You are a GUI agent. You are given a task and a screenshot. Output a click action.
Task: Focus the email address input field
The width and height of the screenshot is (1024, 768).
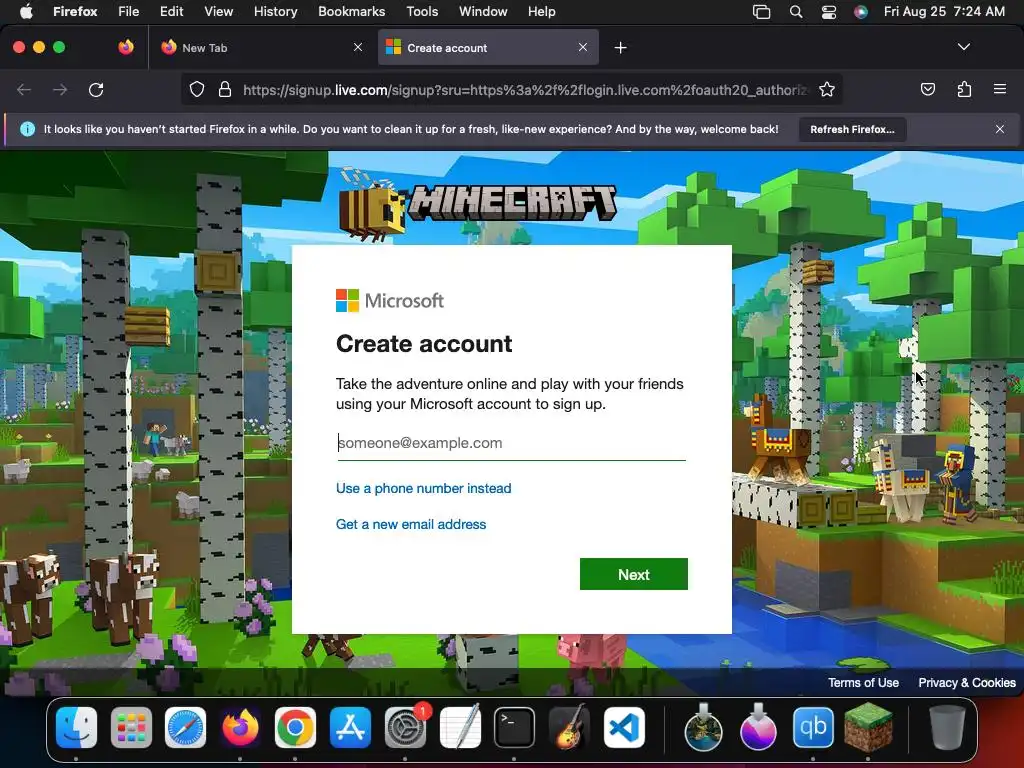coord(511,443)
